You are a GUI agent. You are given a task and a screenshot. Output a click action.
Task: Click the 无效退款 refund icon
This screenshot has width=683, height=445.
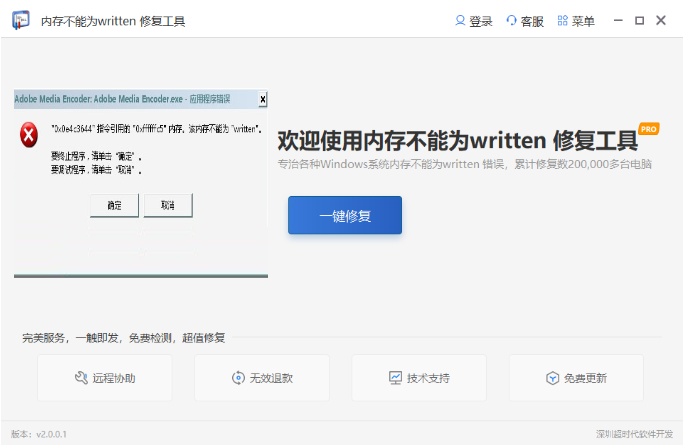tap(238, 378)
